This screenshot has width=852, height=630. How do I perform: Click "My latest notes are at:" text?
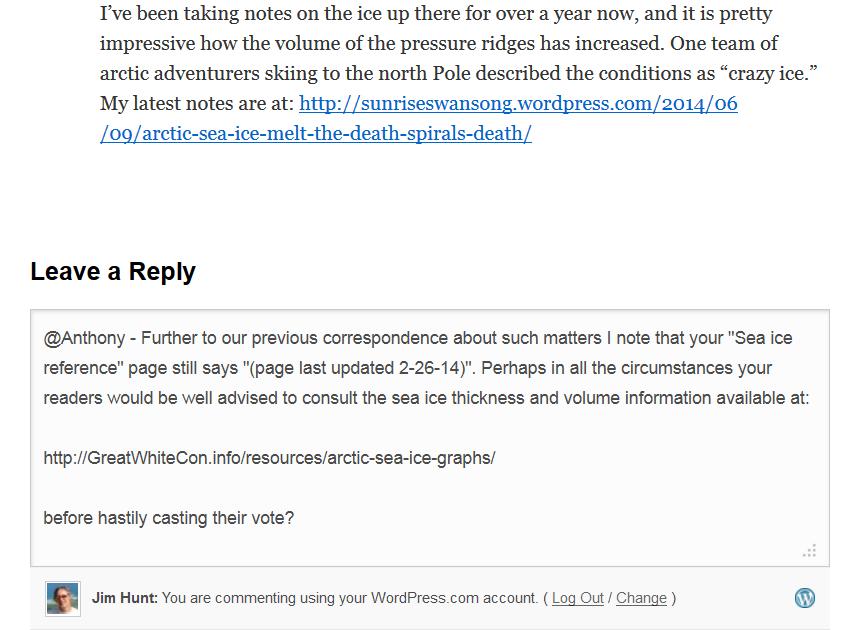[197, 103]
